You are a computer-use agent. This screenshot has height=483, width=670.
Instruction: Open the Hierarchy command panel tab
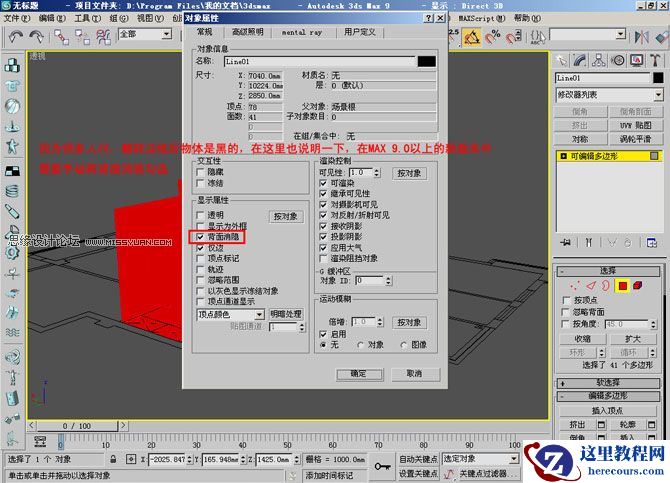599,61
